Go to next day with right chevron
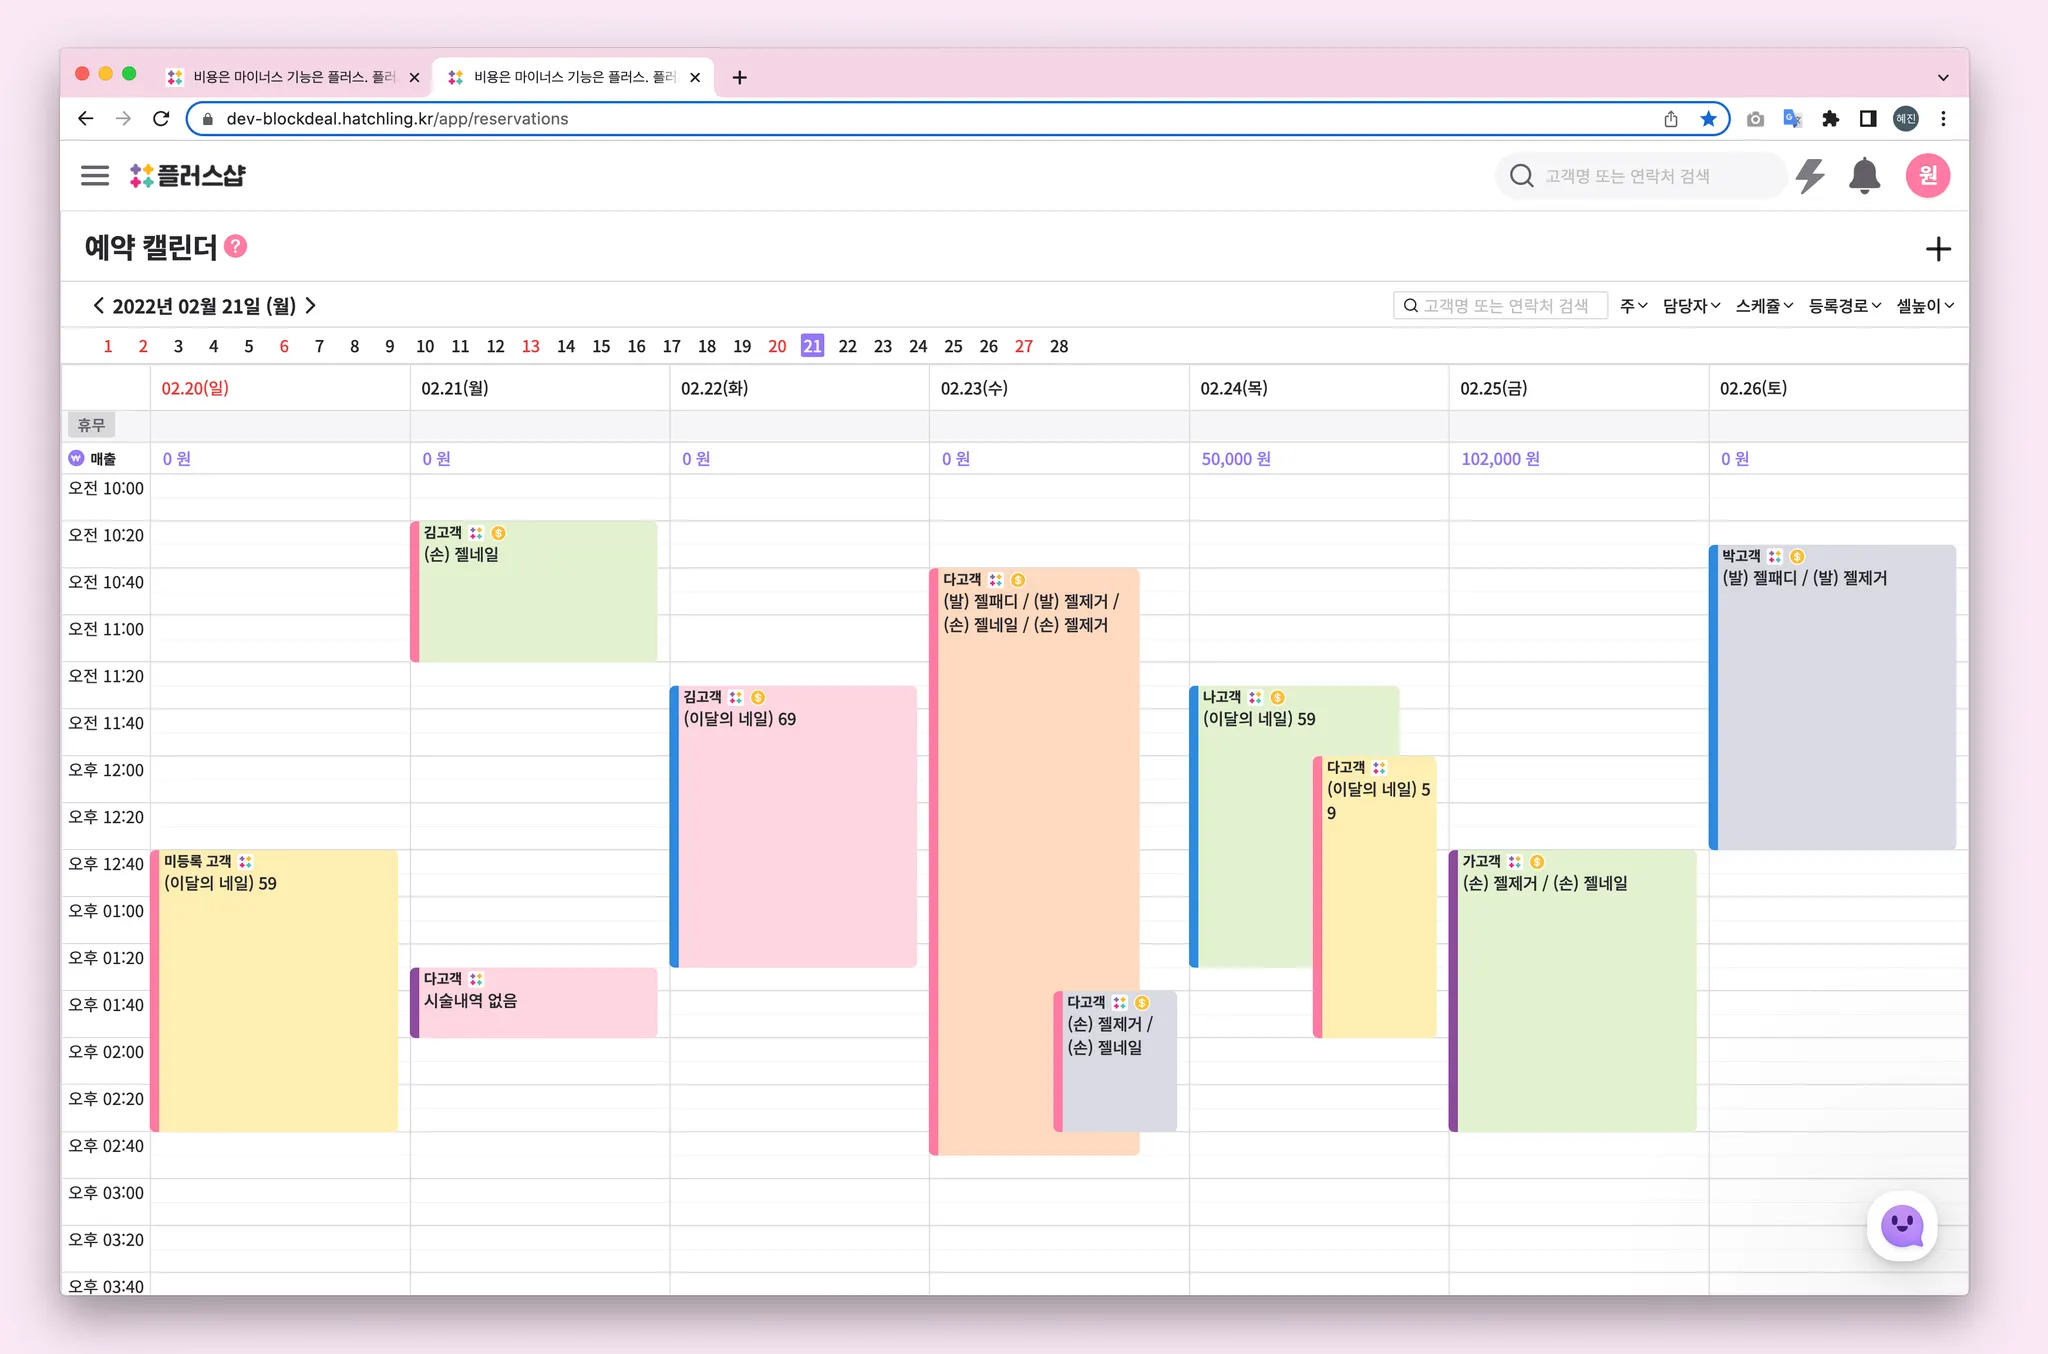Image resolution: width=2048 pixels, height=1354 pixels. tap(311, 306)
